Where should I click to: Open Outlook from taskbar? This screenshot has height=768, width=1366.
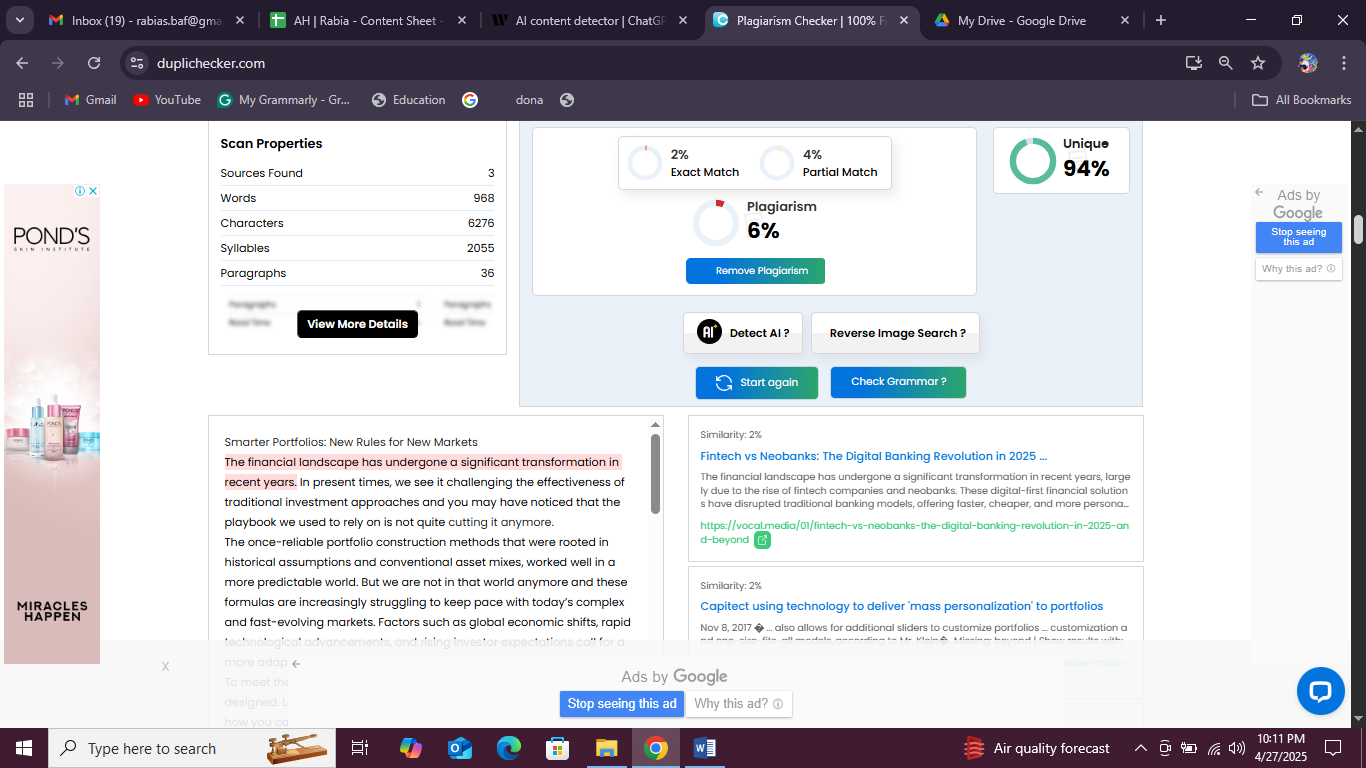tap(460, 748)
